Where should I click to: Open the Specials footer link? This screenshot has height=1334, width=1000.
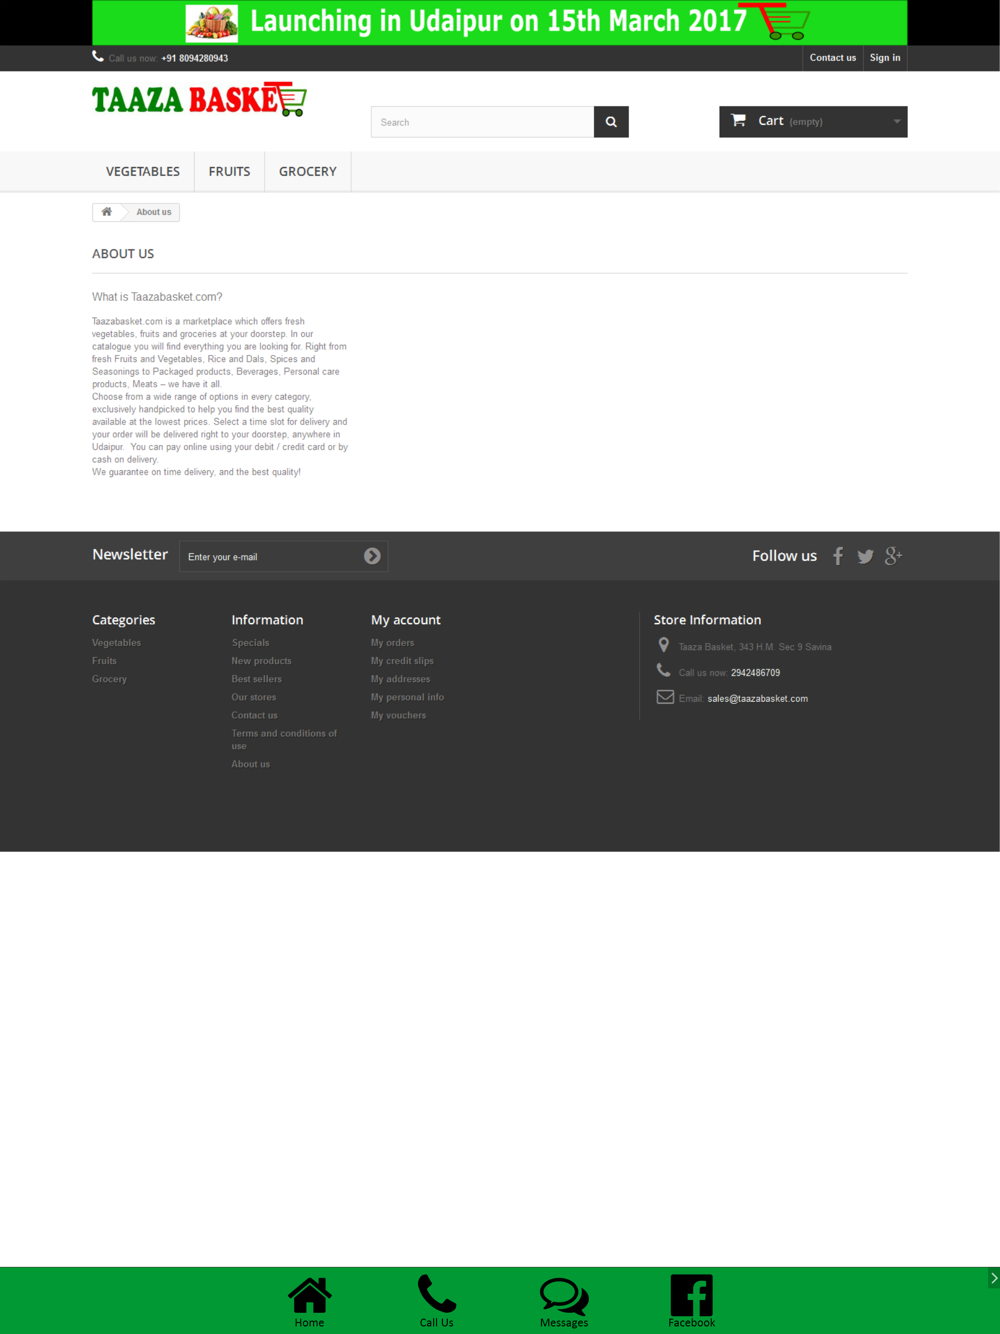250,643
